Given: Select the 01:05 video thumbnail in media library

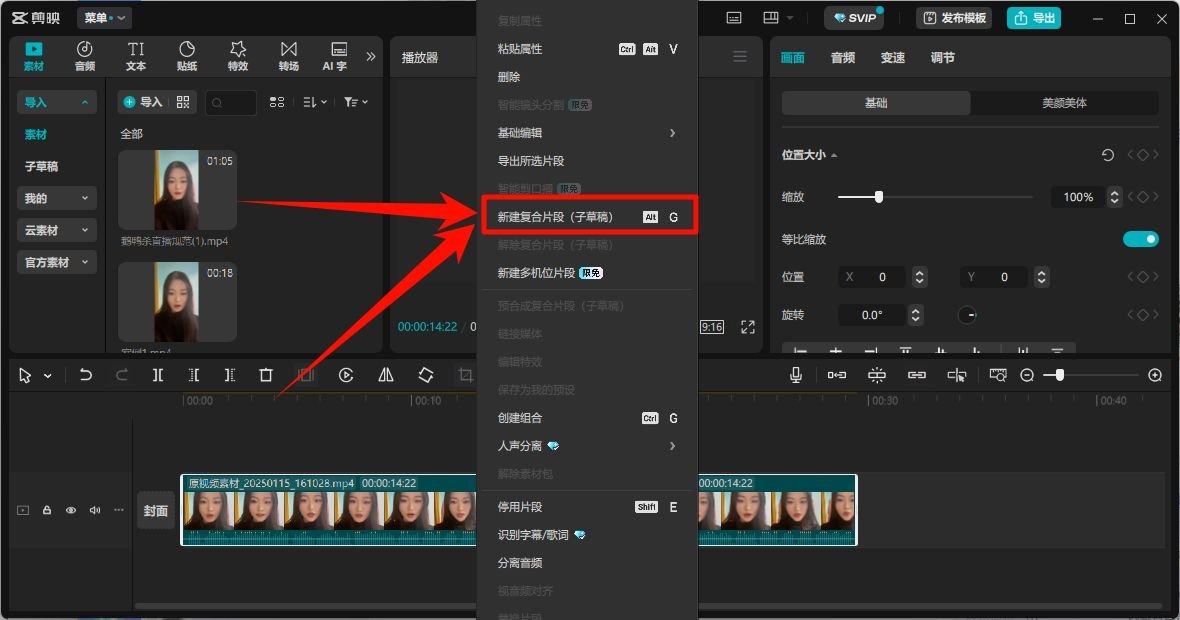Looking at the screenshot, I should 177,190.
